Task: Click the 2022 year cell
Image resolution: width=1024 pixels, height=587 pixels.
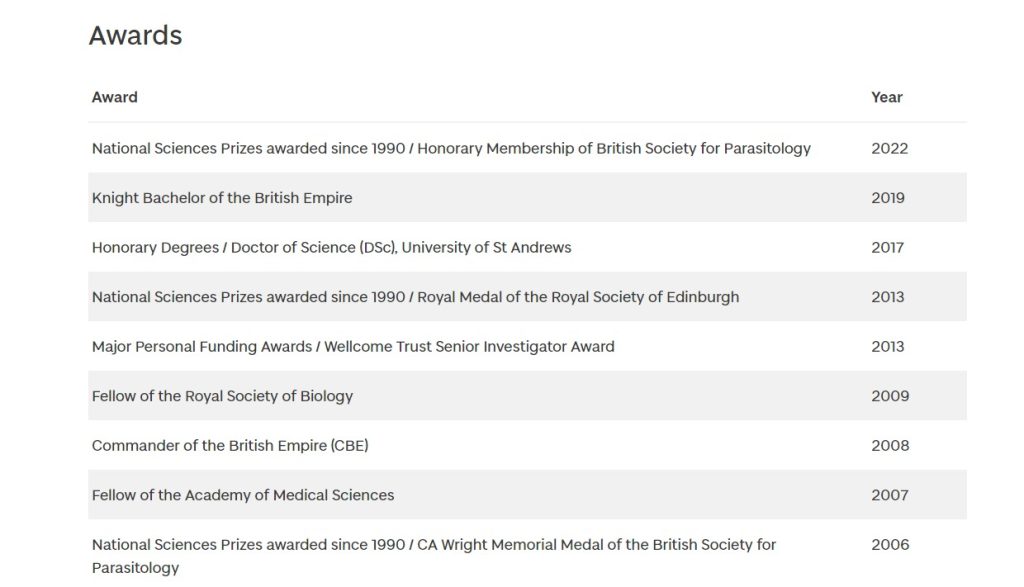Action: point(889,148)
